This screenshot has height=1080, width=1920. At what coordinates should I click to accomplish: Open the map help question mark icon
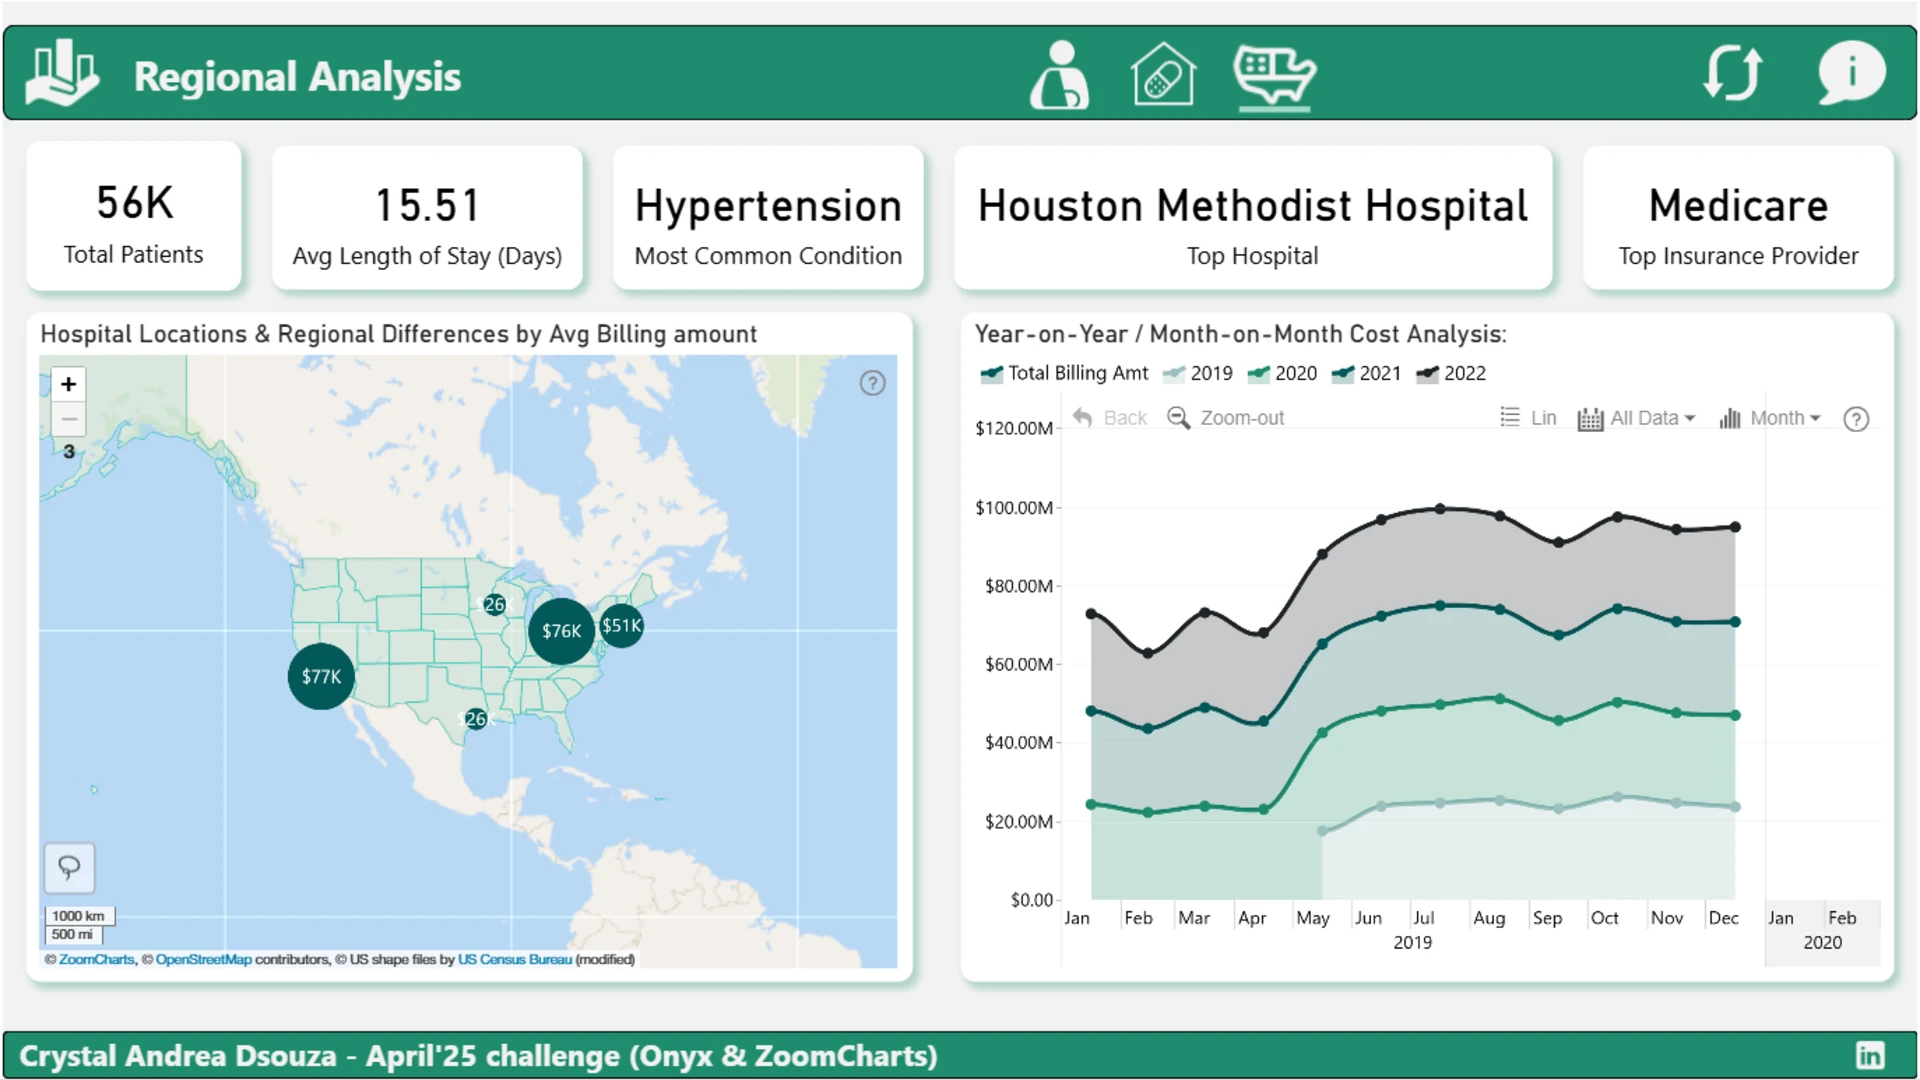click(x=872, y=383)
